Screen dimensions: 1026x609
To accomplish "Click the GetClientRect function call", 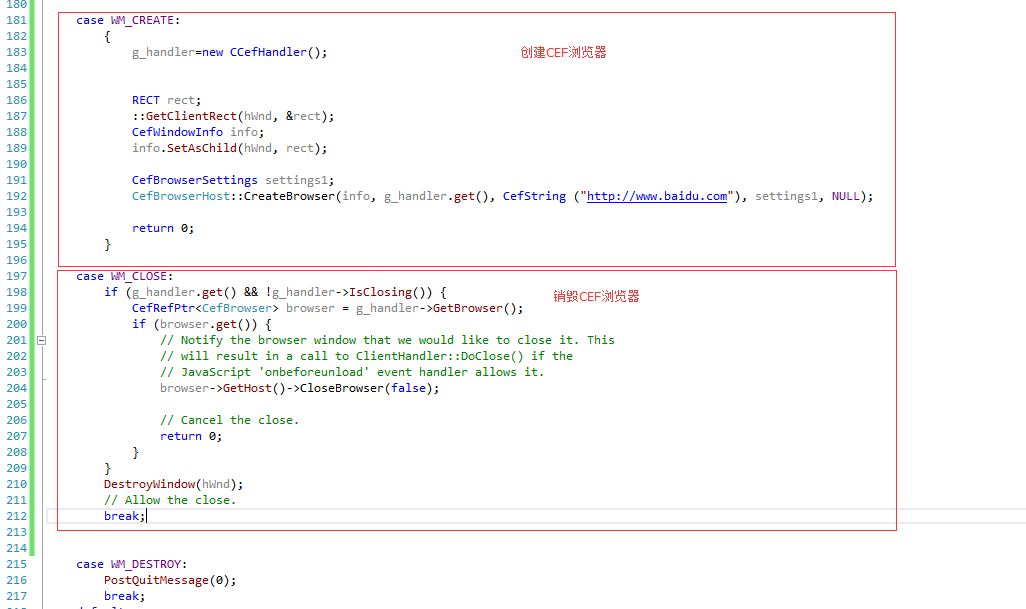I will (191, 116).
